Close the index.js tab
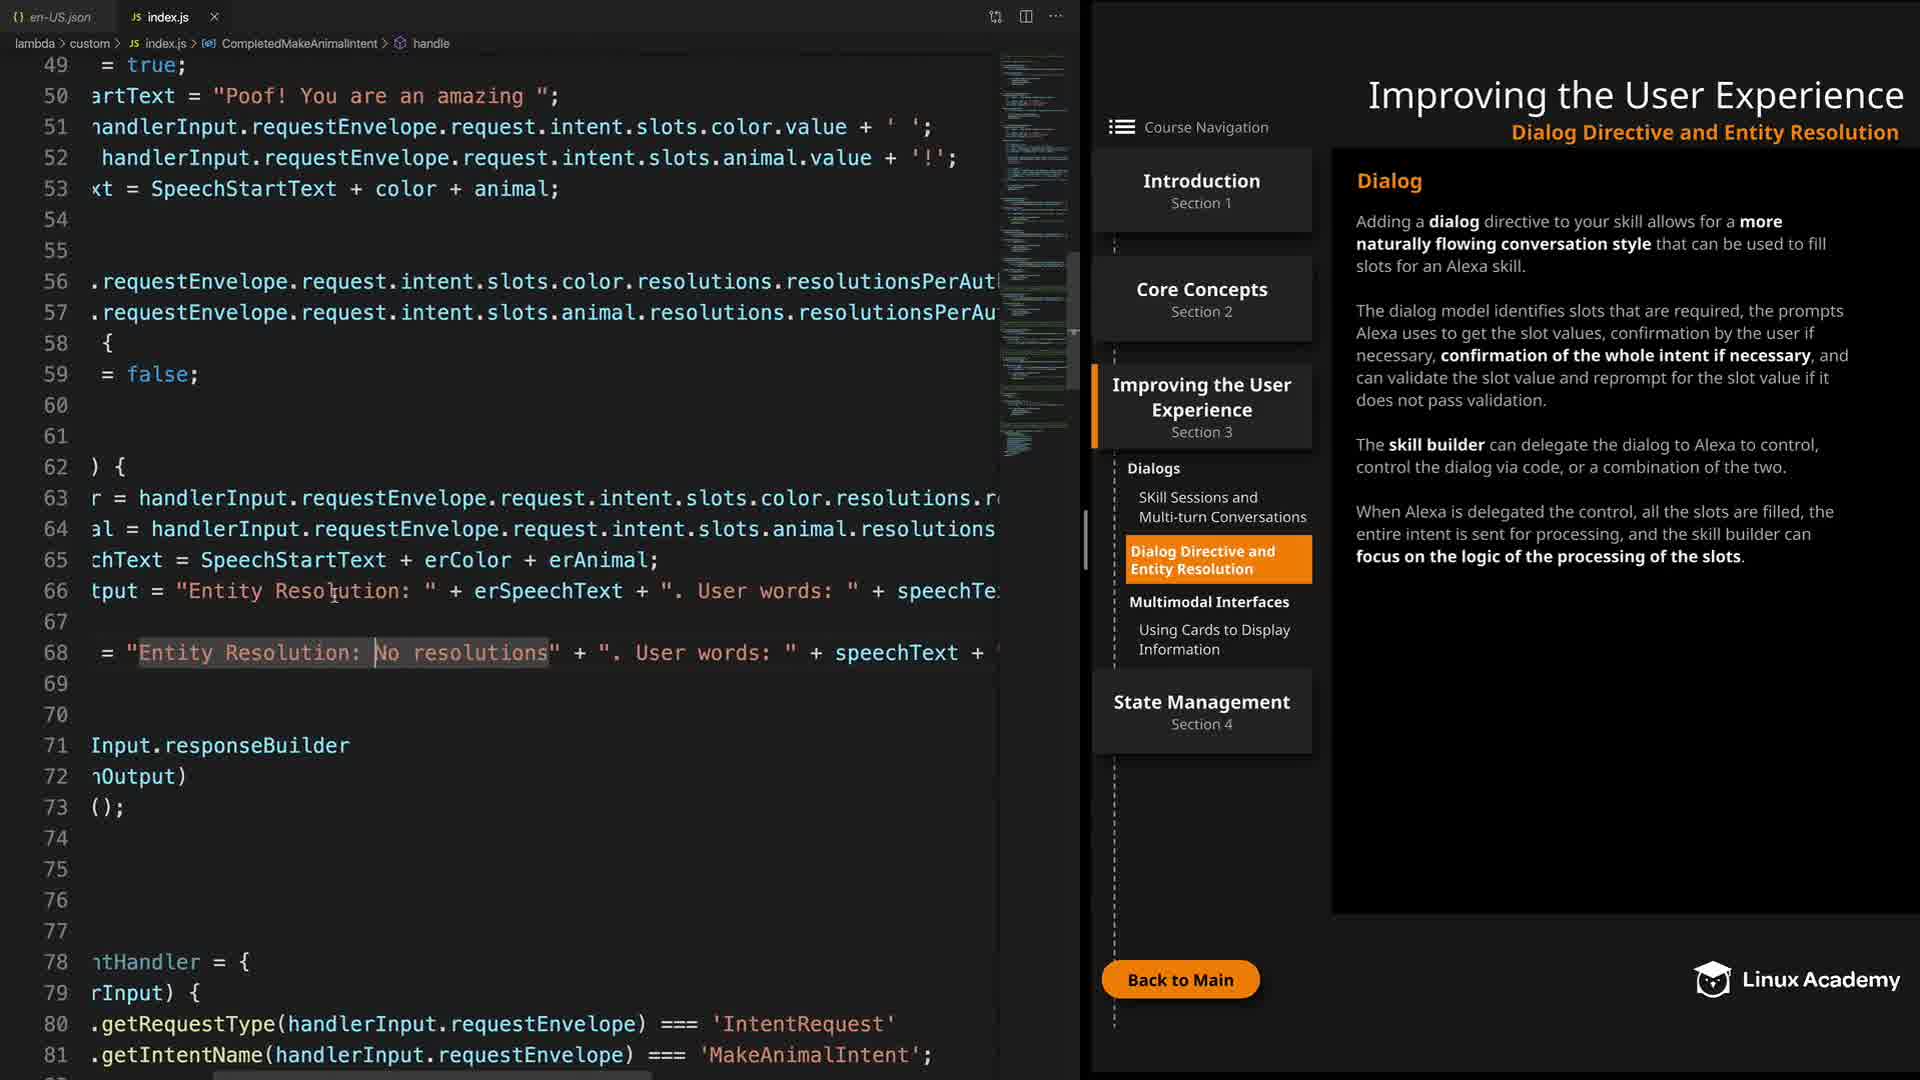Screen dimensions: 1920x1080 214,17
